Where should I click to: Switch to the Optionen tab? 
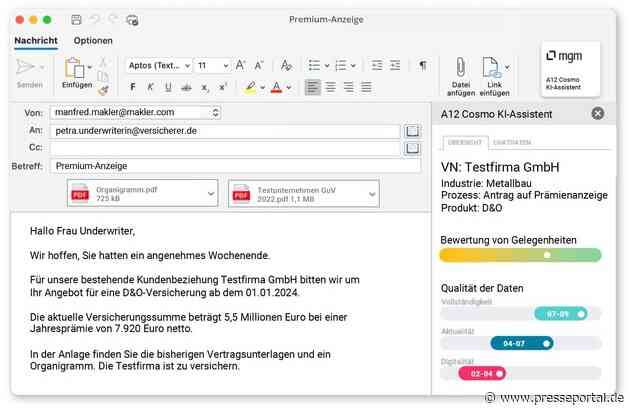pyautogui.click(x=93, y=41)
